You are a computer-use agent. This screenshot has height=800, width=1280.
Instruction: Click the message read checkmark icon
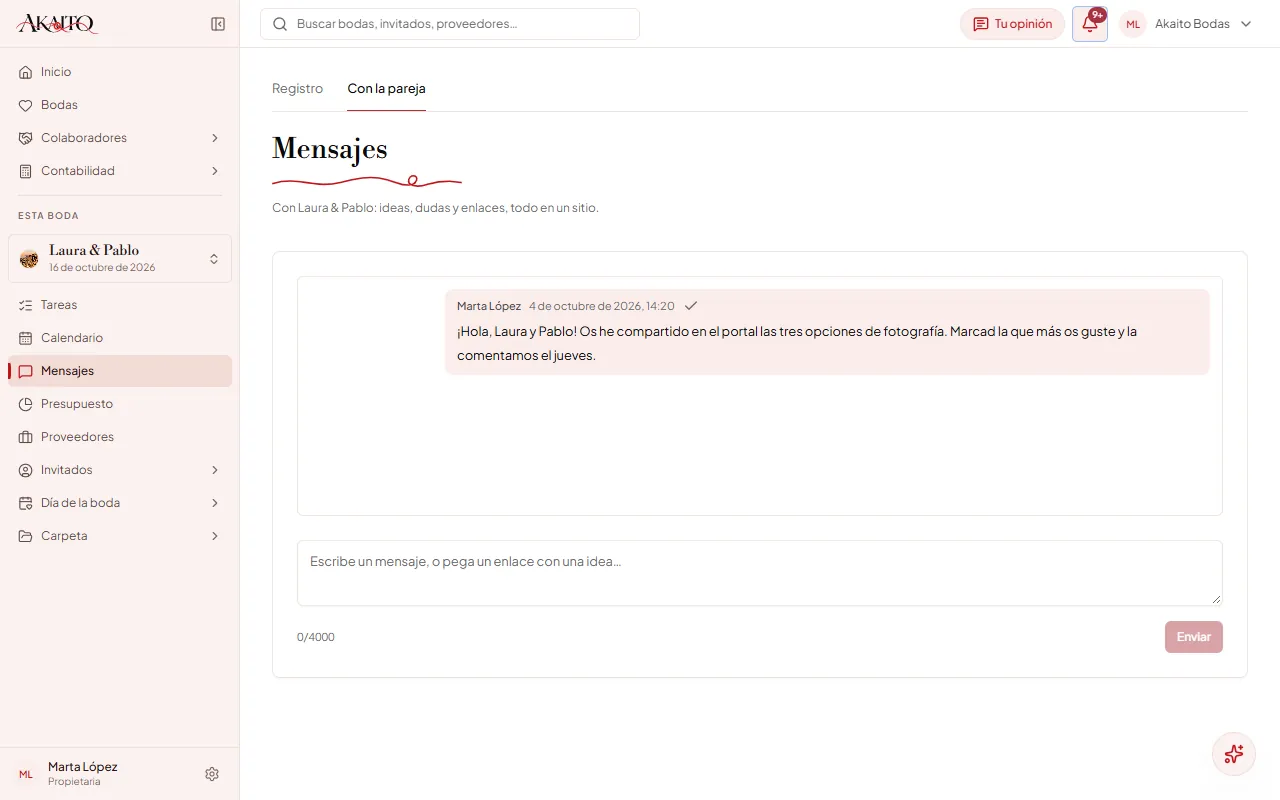pyautogui.click(x=691, y=306)
